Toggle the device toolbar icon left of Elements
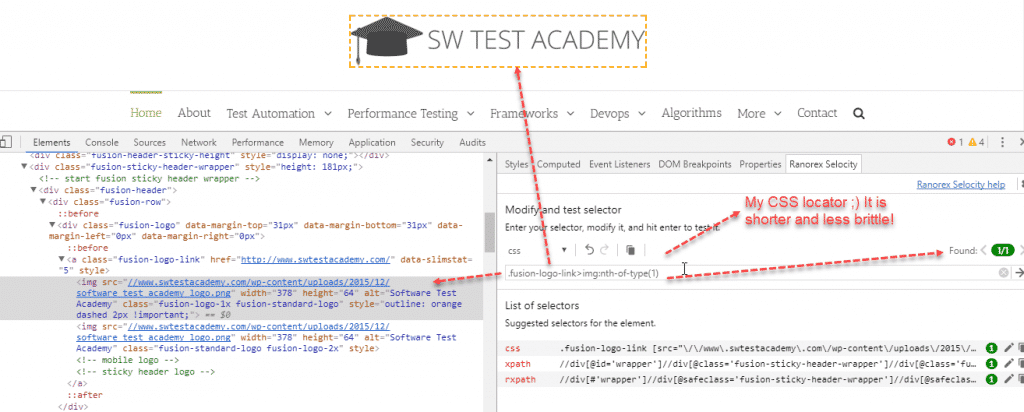 8,143
